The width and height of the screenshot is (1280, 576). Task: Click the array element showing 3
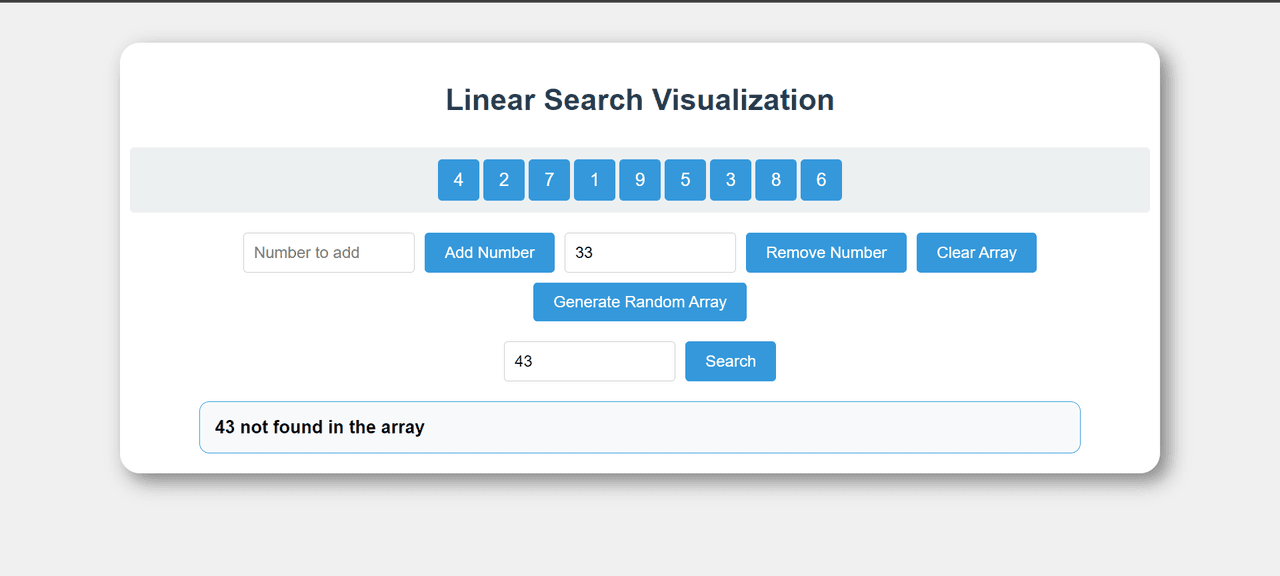pyautogui.click(x=731, y=180)
